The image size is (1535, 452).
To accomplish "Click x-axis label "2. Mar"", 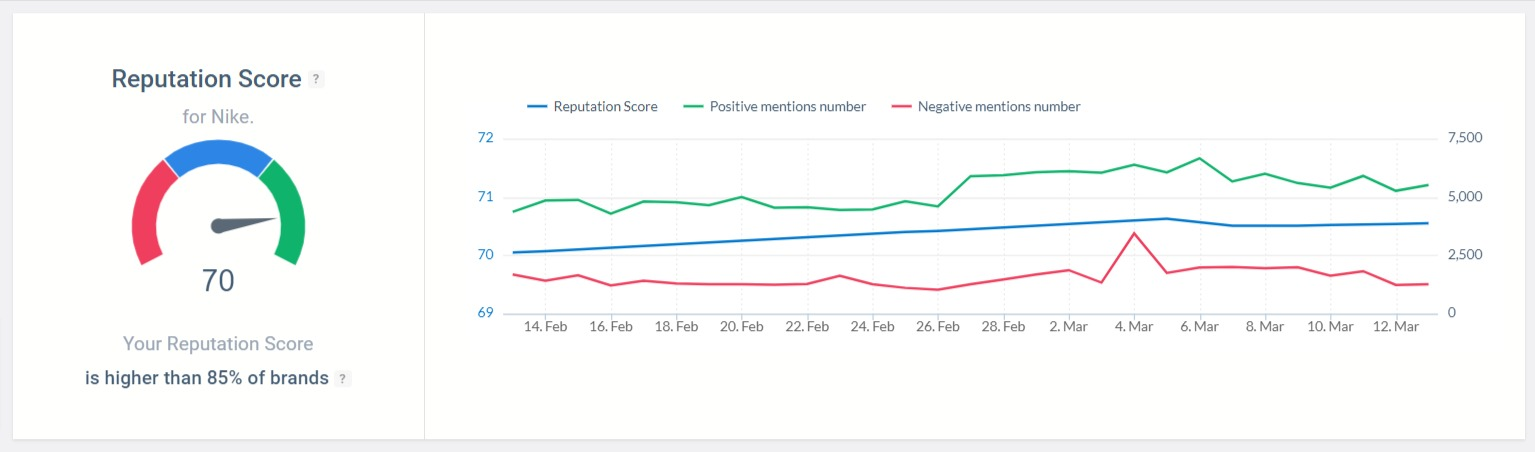I will (x=1068, y=327).
